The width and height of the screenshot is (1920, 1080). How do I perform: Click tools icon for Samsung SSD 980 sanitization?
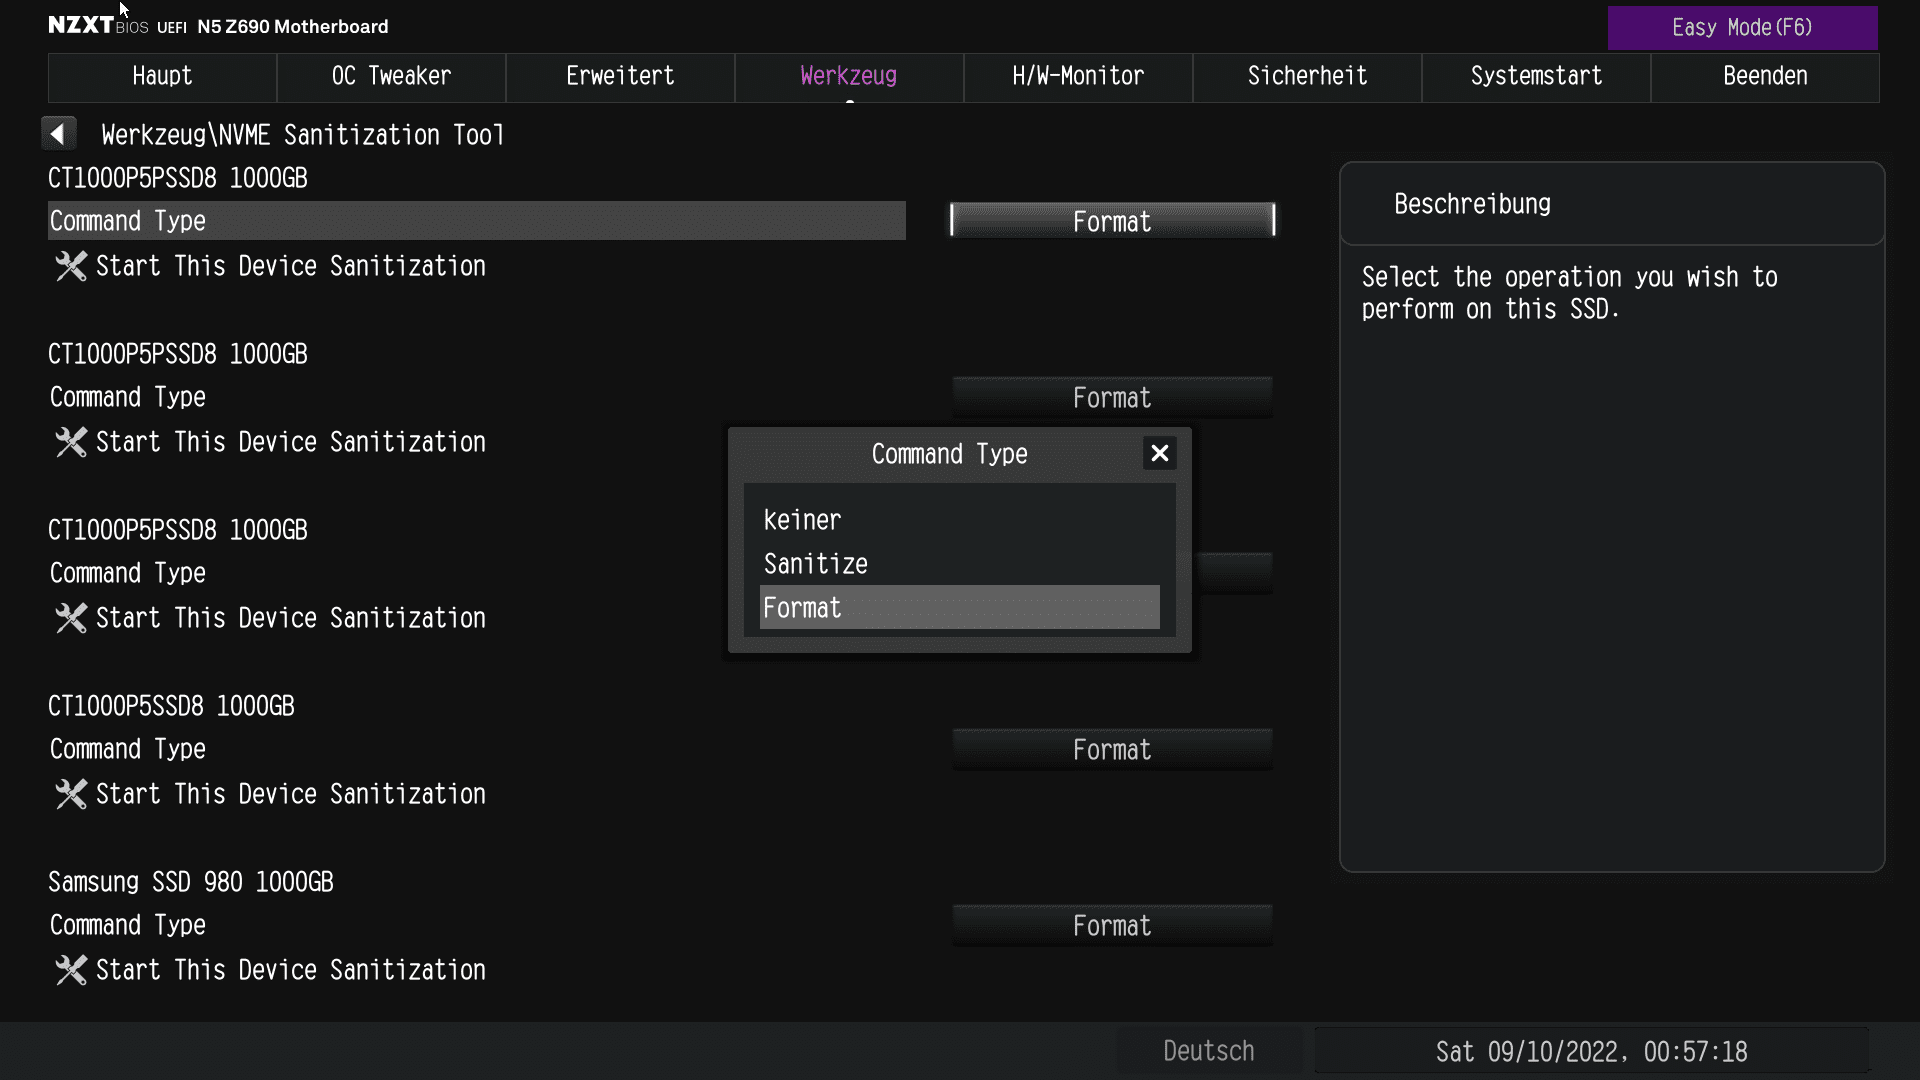(x=71, y=970)
